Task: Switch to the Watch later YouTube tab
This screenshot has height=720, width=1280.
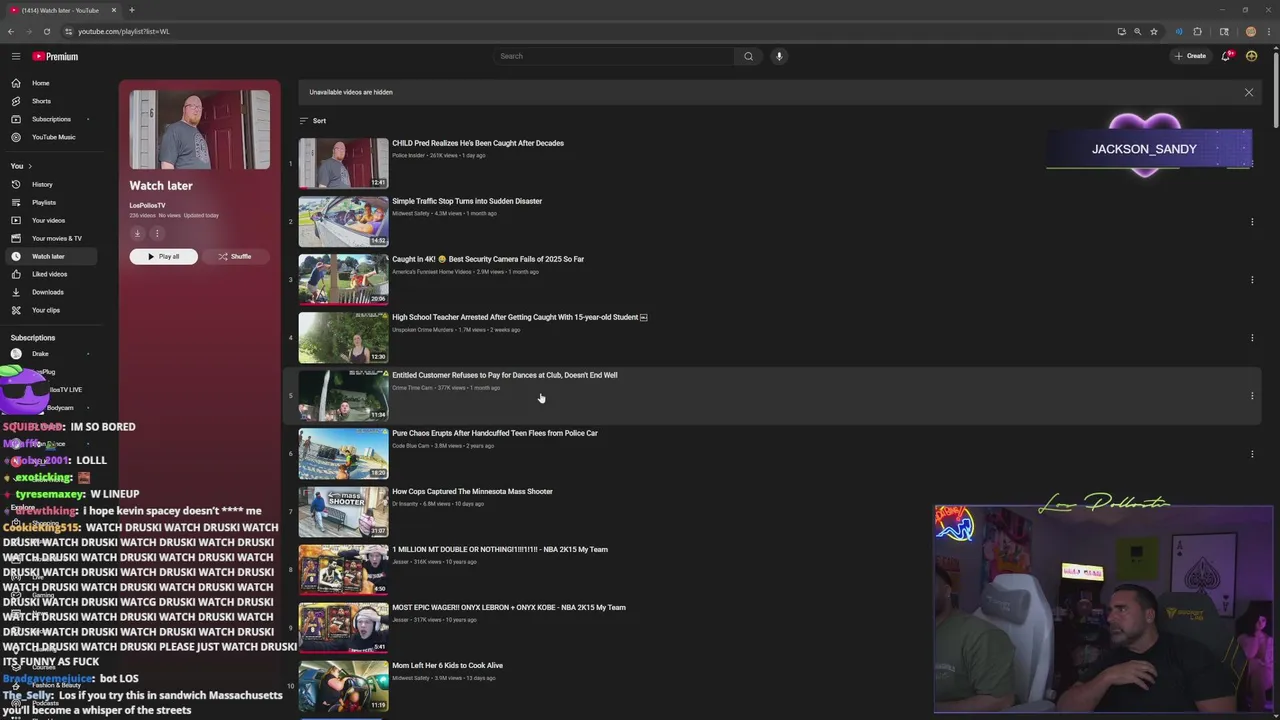Action: pyautogui.click(x=64, y=10)
